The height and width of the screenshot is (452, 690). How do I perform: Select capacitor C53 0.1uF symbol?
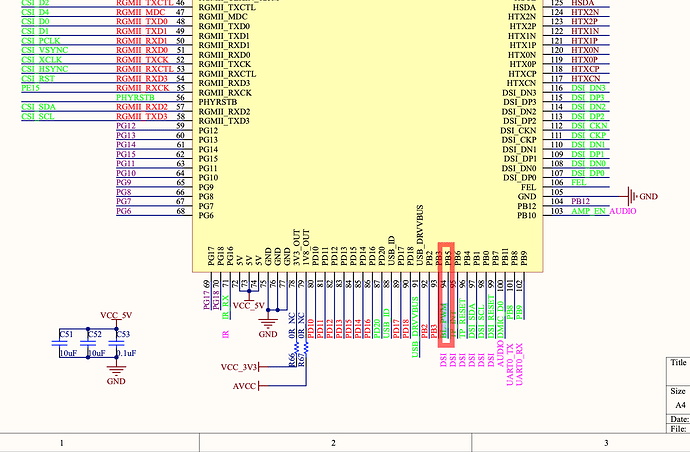pyautogui.click(x=116, y=344)
